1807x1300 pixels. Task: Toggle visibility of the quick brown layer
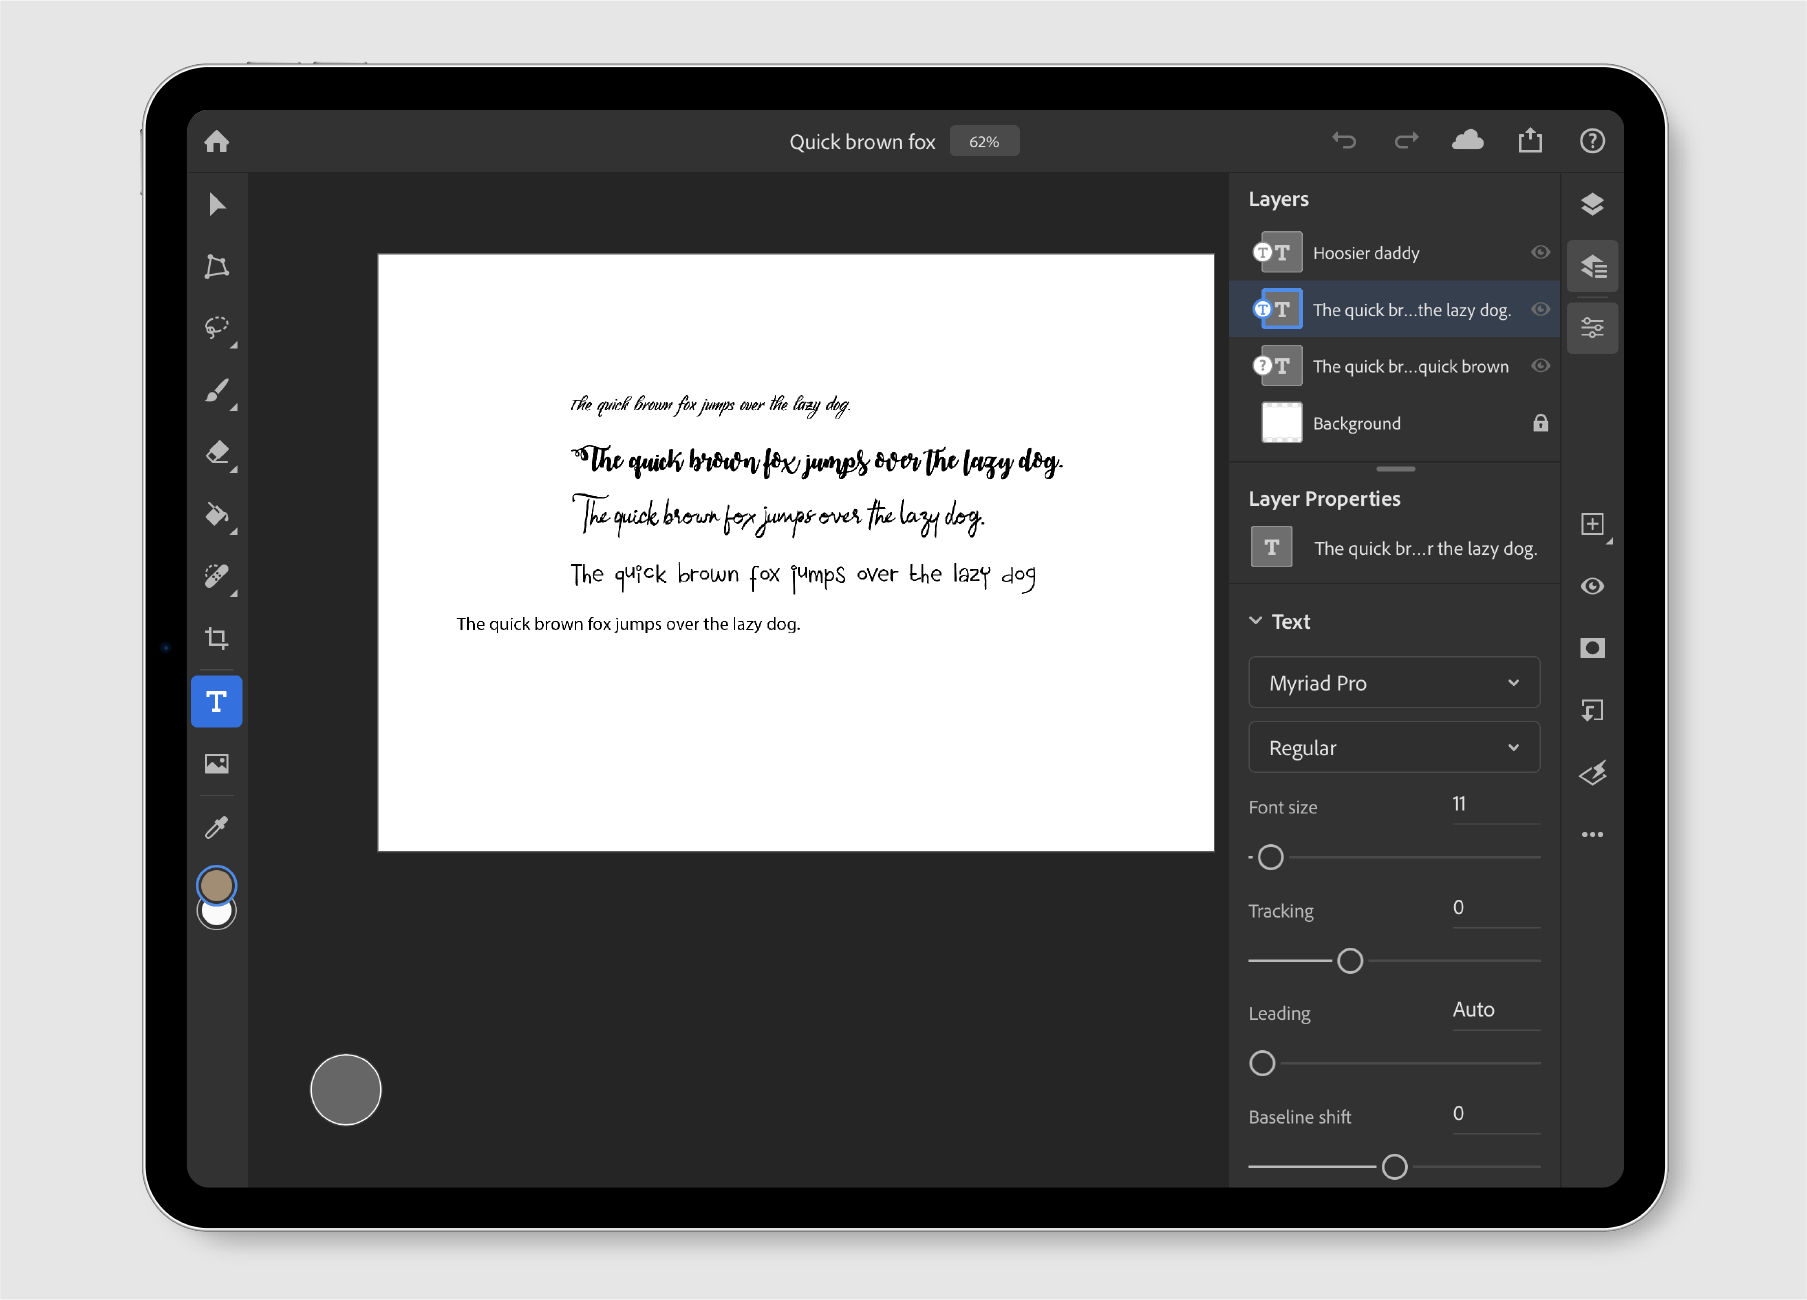(x=1539, y=366)
